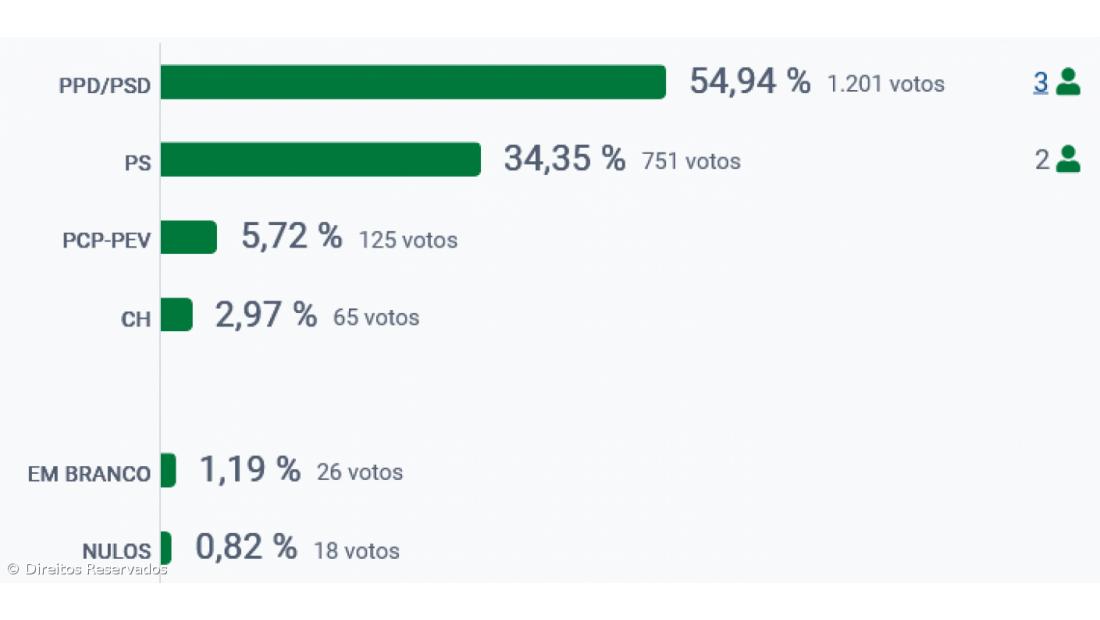Click the CH green bar
This screenshot has width=1100, height=620.
[176, 315]
